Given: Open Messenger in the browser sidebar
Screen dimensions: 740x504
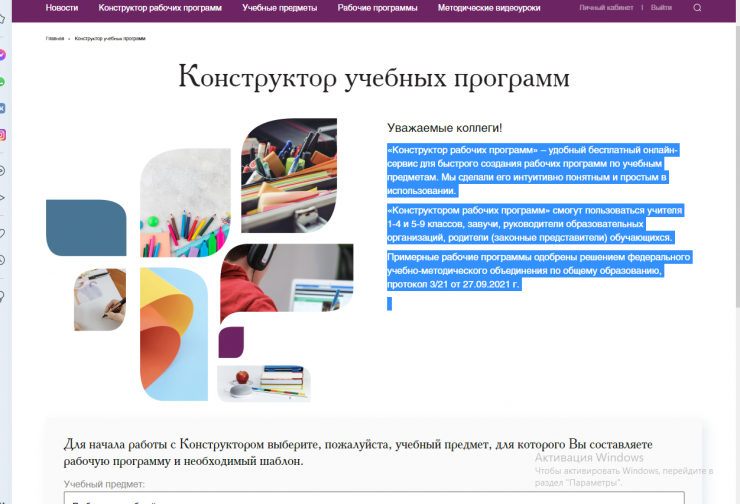Looking at the screenshot, I should [x=3, y=55].
